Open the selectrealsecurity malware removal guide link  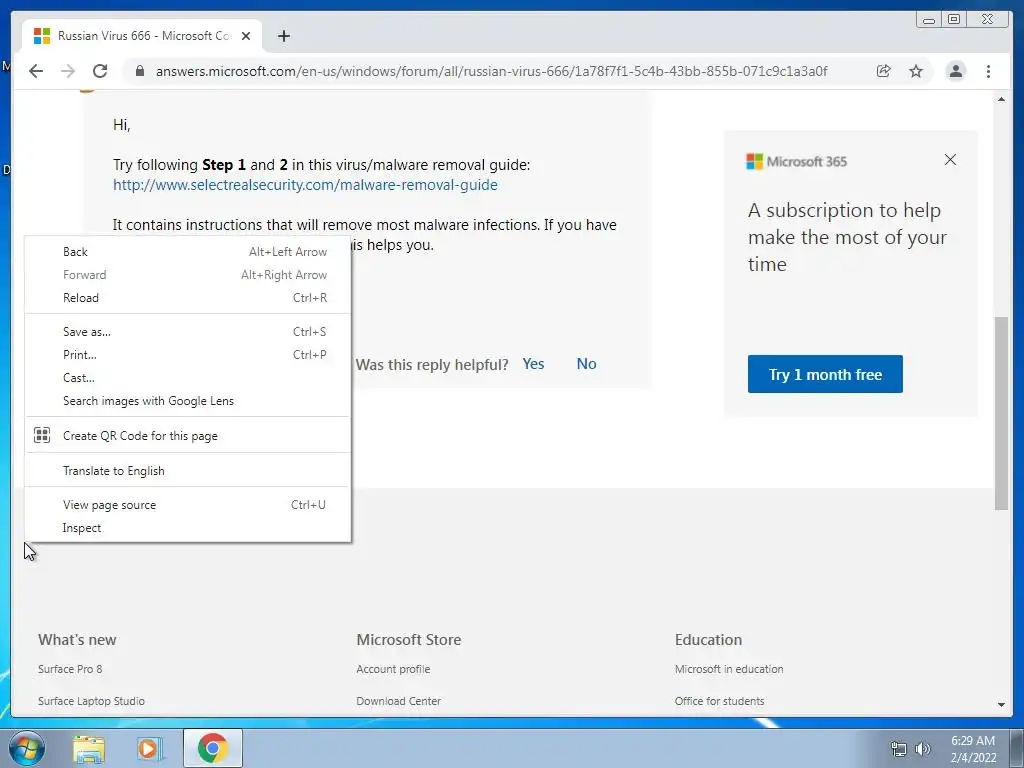point(305,185)
